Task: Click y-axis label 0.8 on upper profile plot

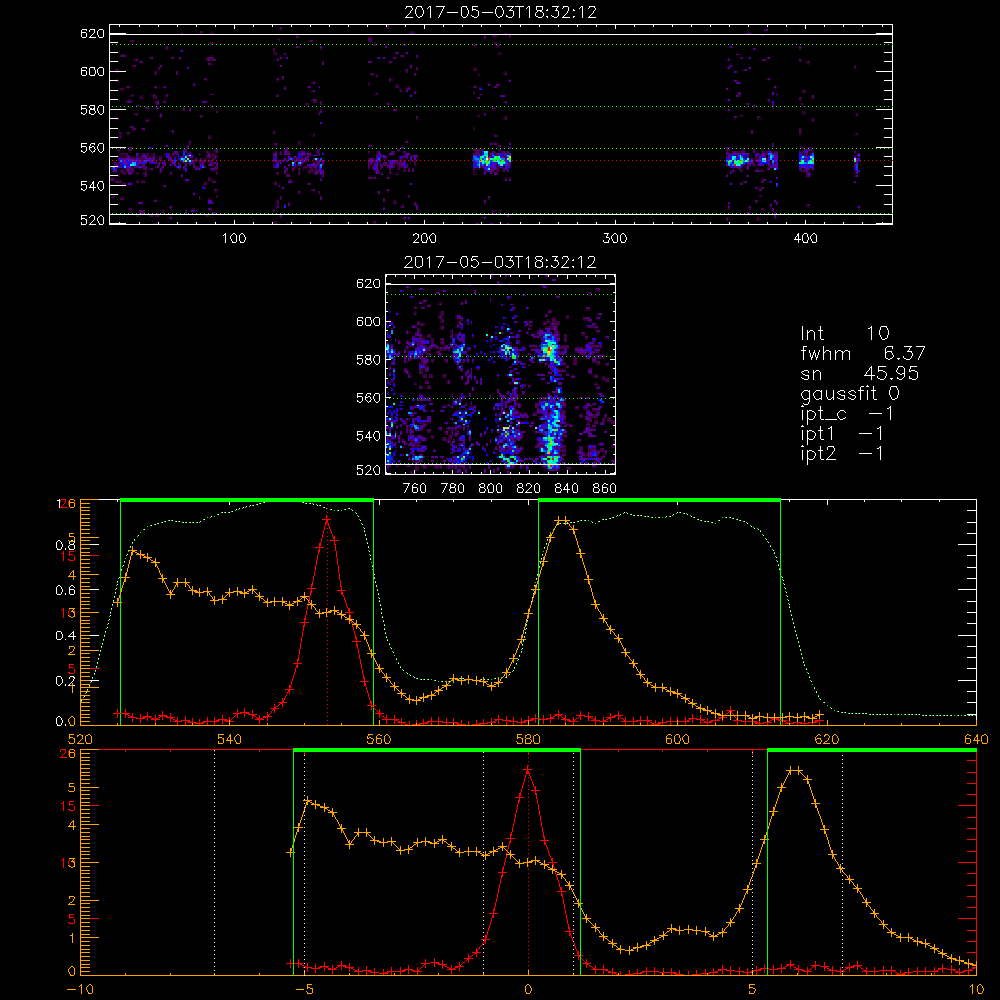Action: pos(65,545)
